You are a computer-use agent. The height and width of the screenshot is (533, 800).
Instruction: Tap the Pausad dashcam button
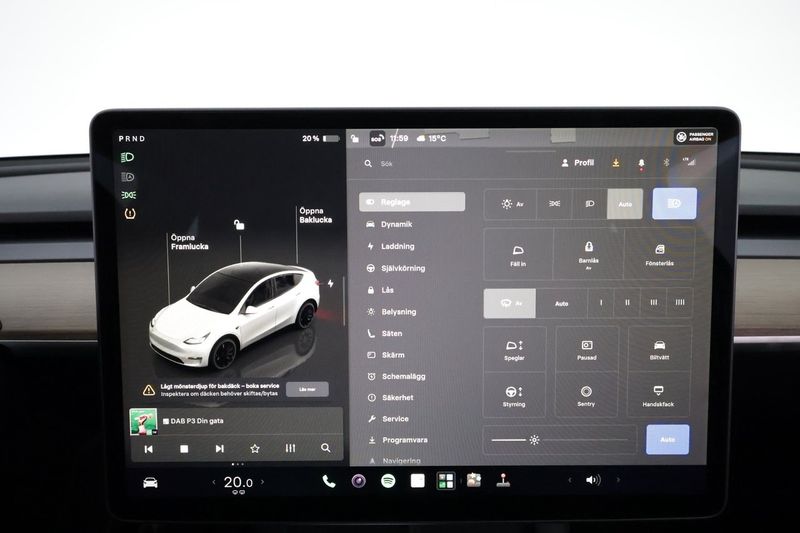[587, 349]
